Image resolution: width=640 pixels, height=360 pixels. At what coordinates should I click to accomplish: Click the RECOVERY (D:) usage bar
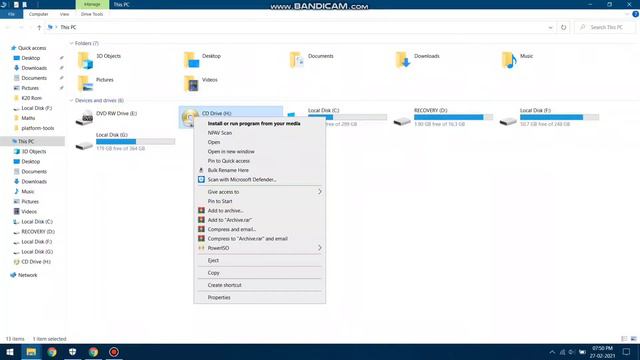(x=453, y=117)
